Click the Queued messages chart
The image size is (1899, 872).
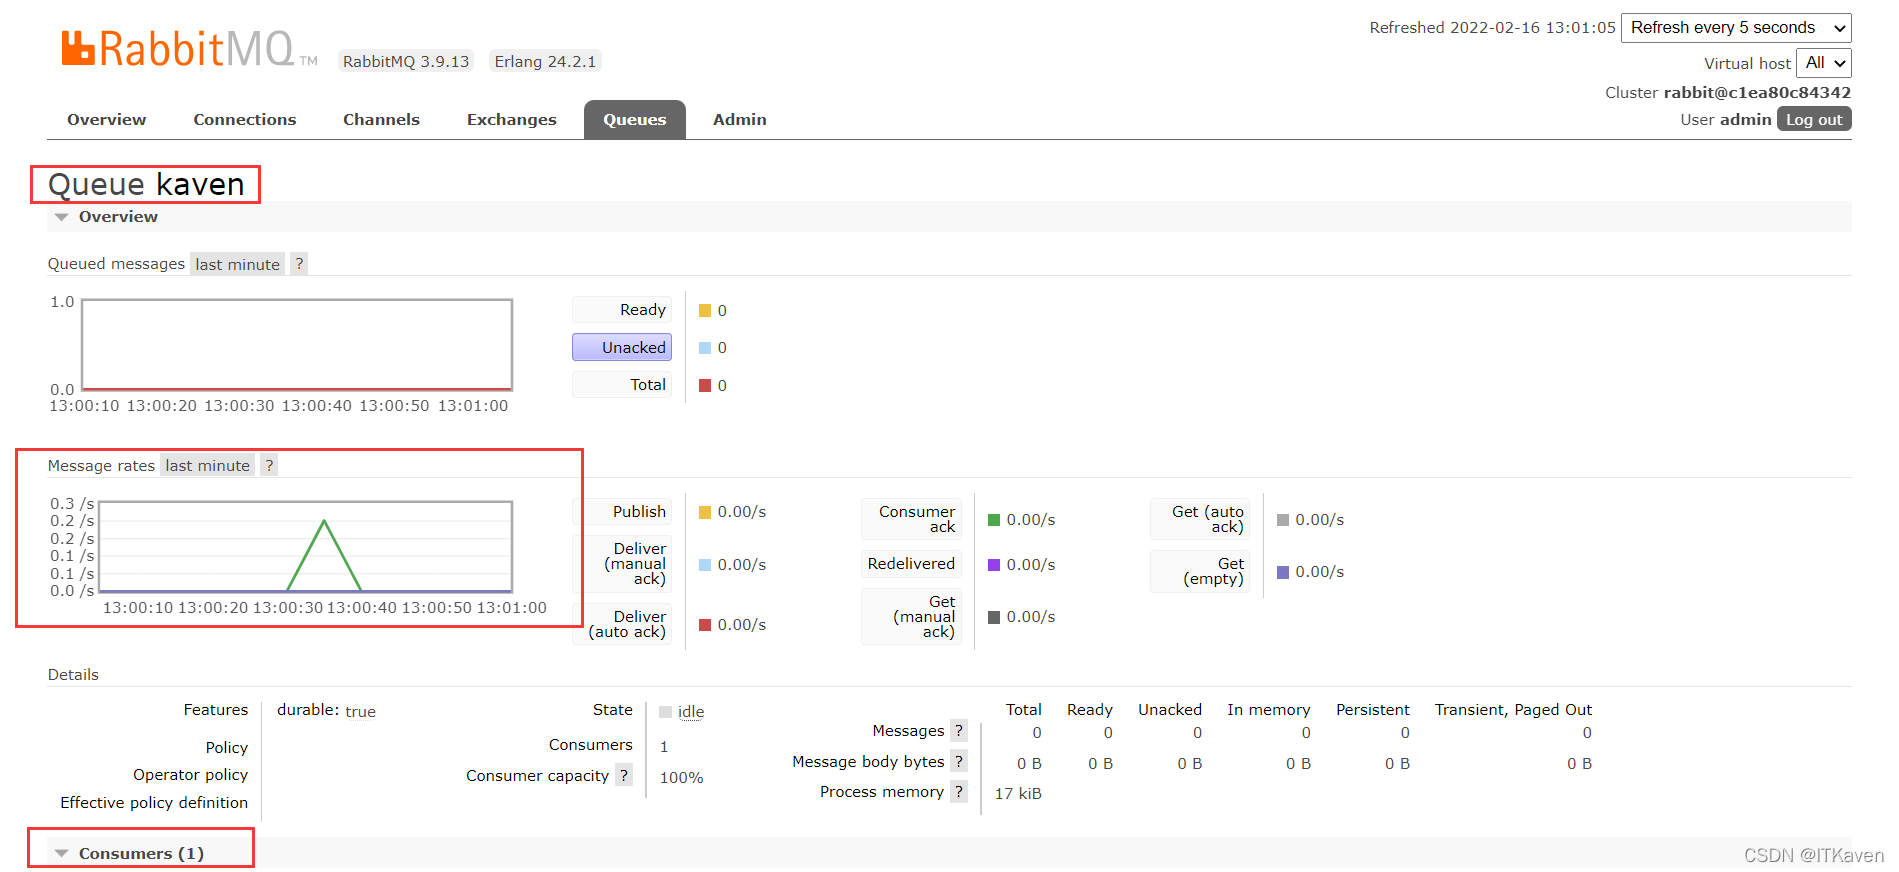(297, 344)
